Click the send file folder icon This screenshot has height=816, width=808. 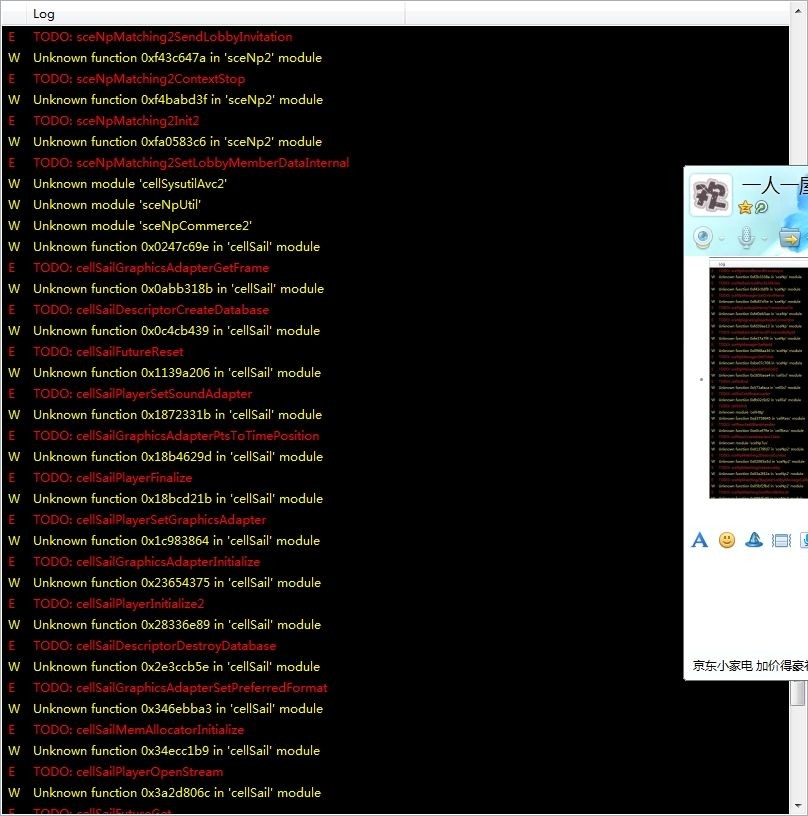coord(790,238)
